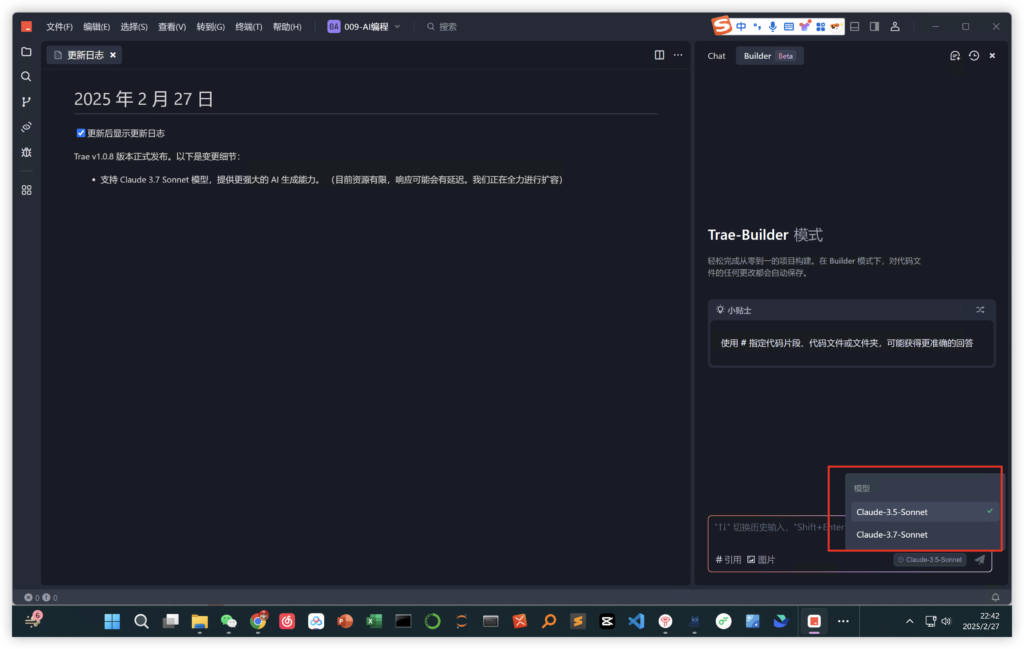Click the Trae logo in title bar

pos(26,26)
